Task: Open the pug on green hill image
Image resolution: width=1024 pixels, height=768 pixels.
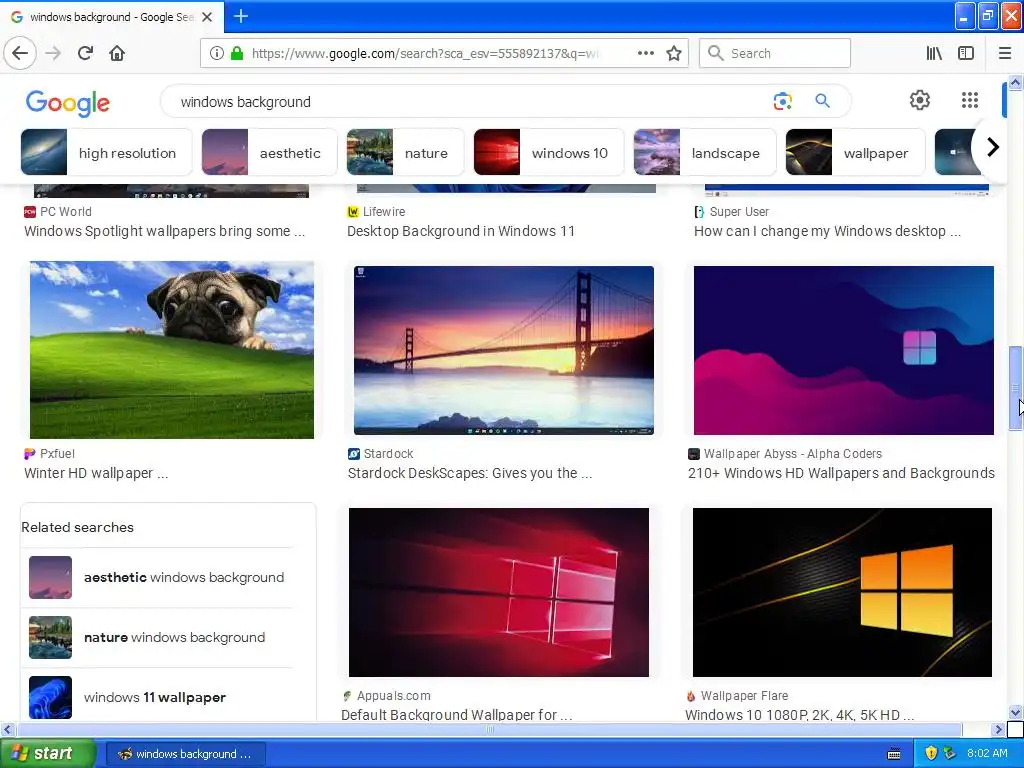Action: 172,350
